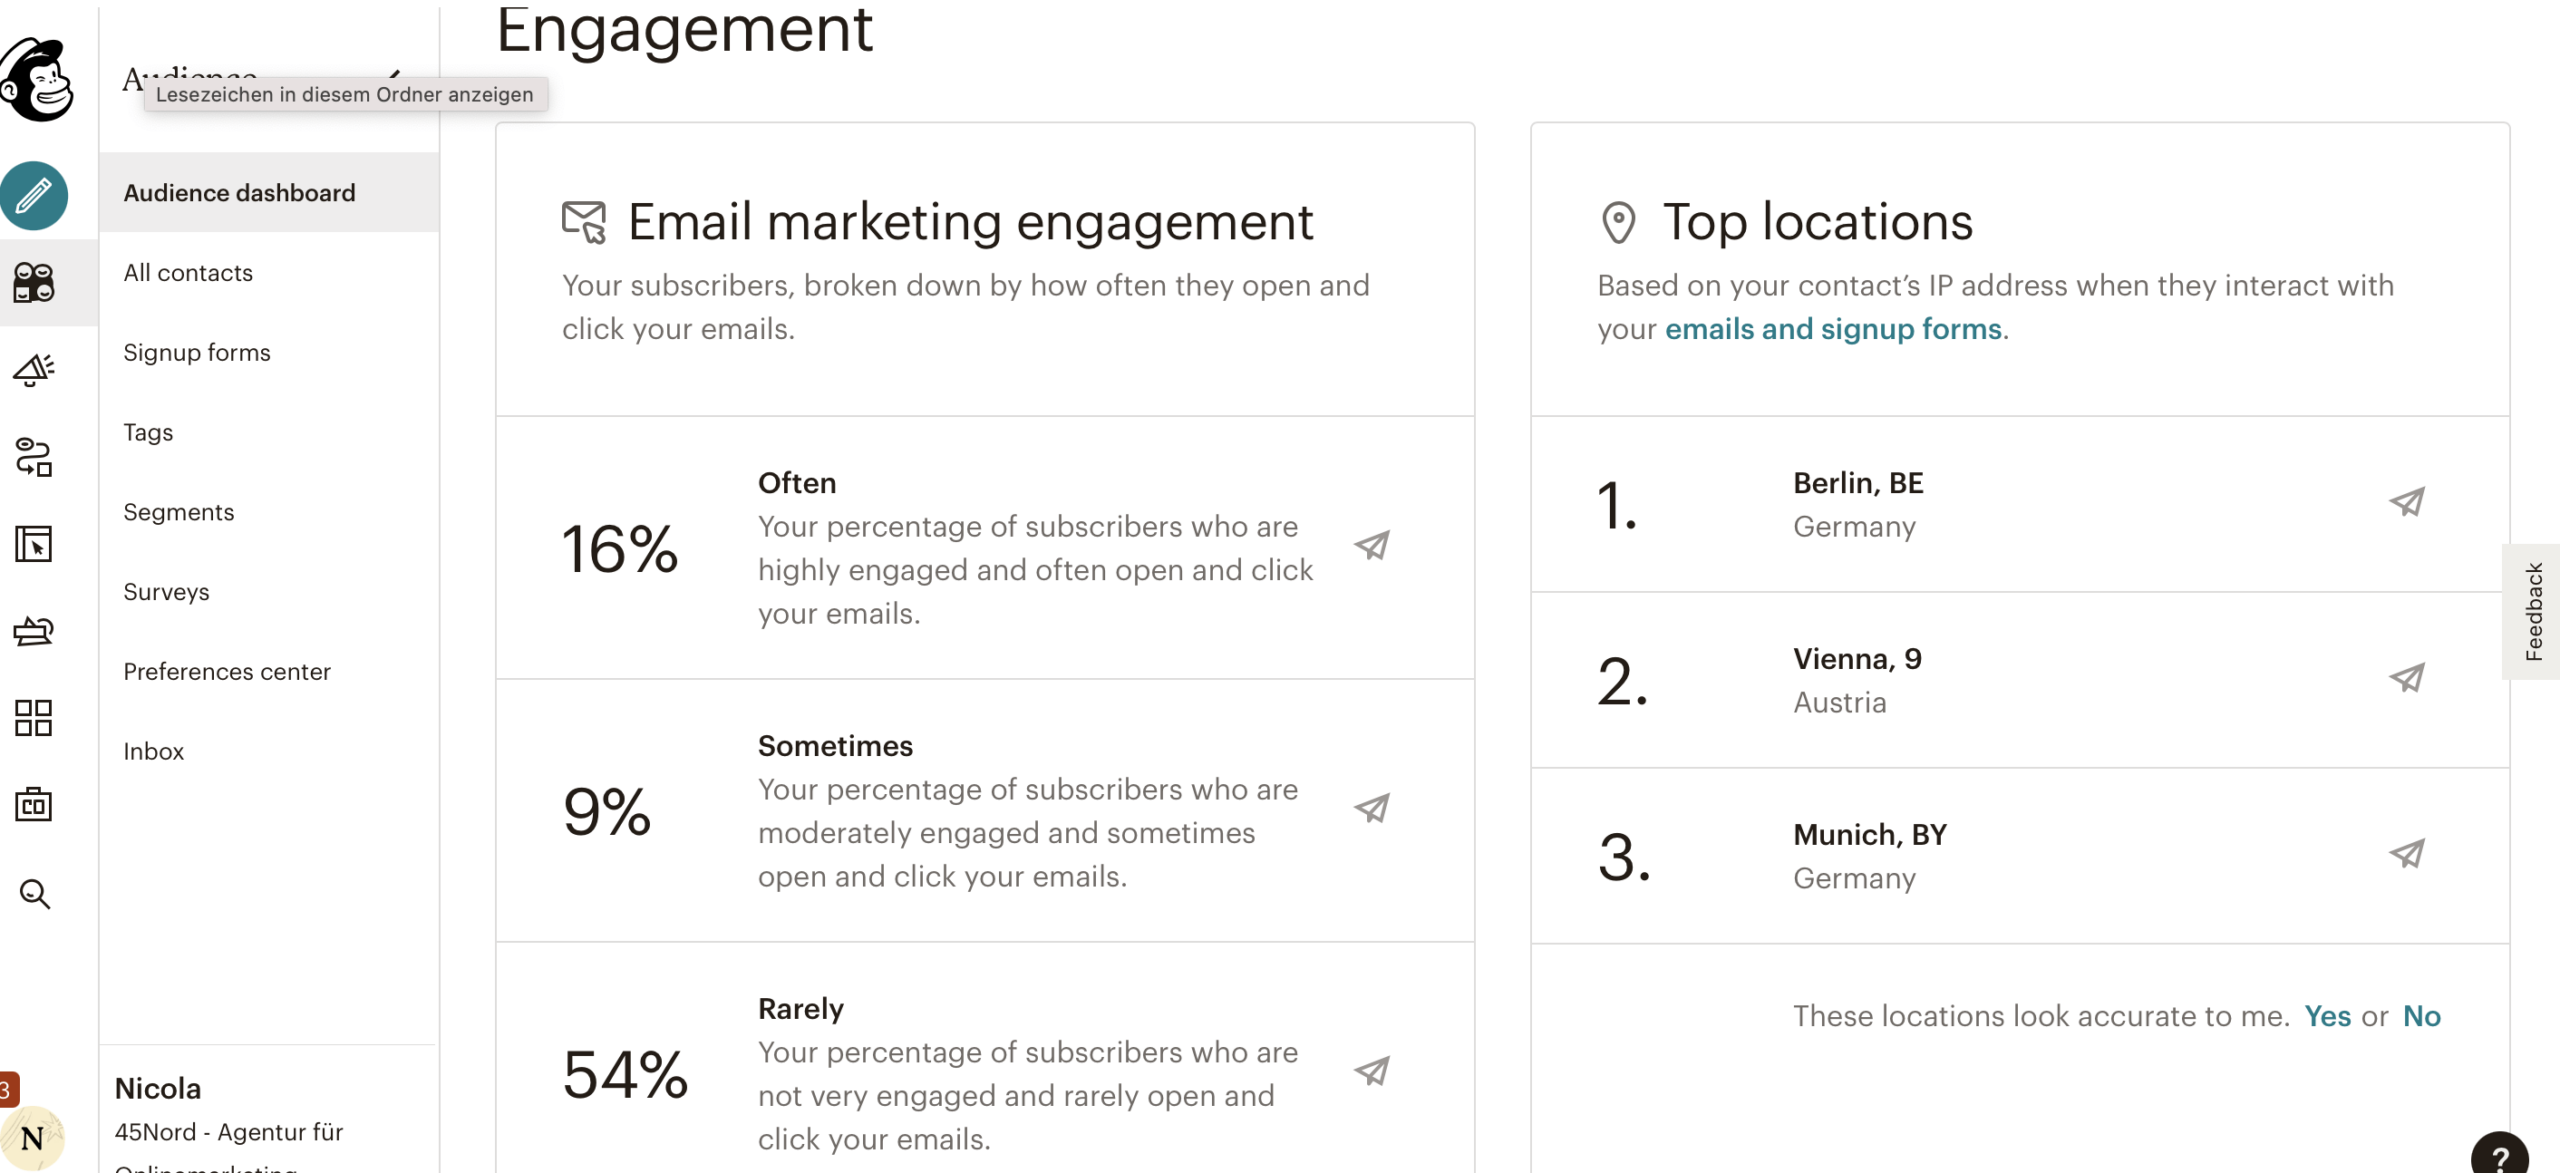Send campaign to Often subscribers icon
2560x1173 pixels.
pos(1372,545)
